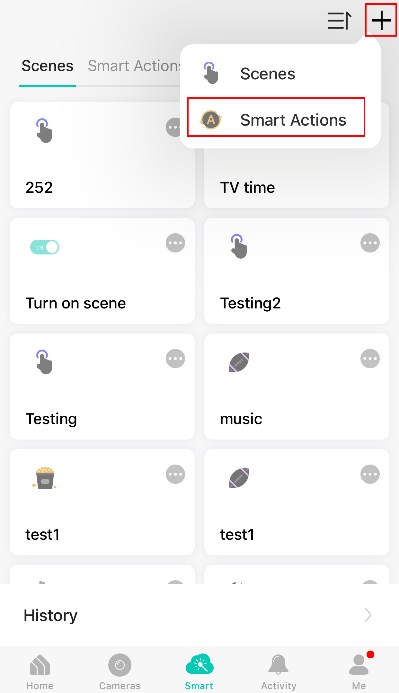Screen dimensions: 399x693
Task: Tap the popcorn icon on test1
Action: (44, 478)
